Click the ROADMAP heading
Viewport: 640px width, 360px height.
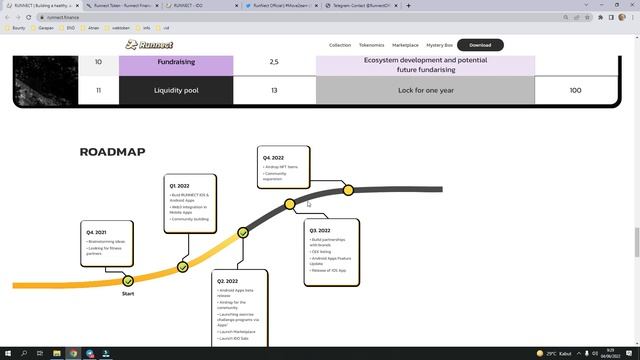(112, 152)
